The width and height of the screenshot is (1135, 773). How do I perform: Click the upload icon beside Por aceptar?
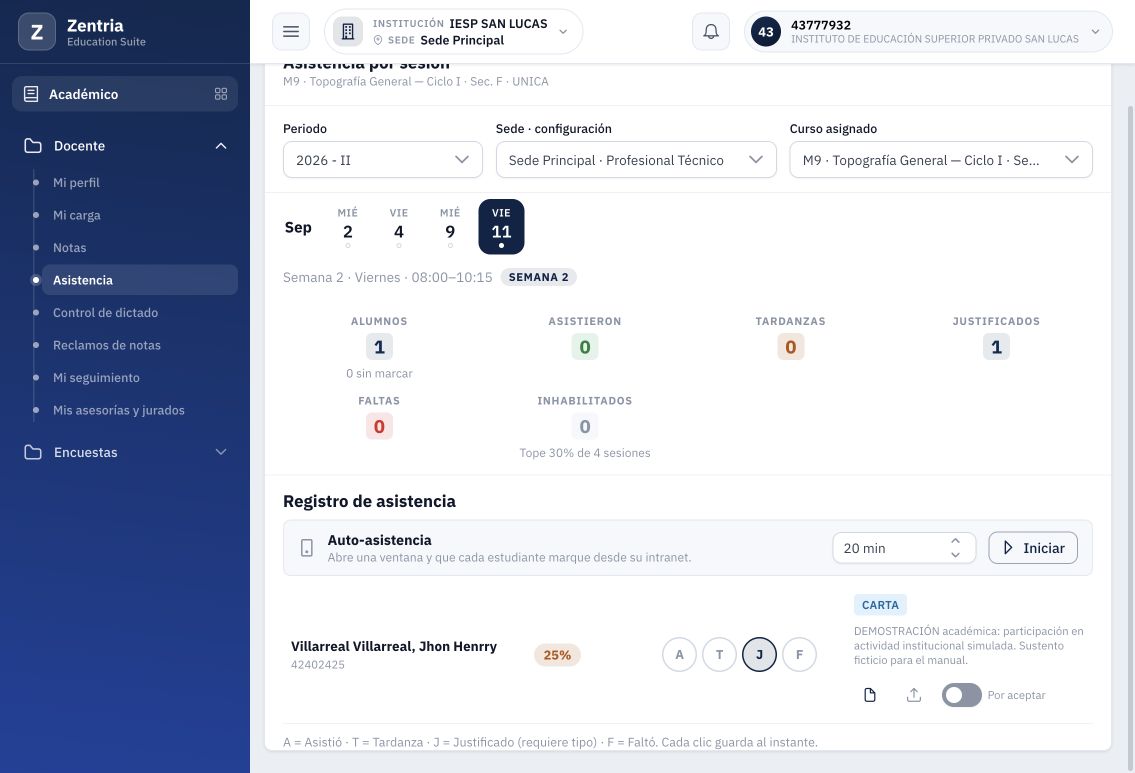coord(914,695)
